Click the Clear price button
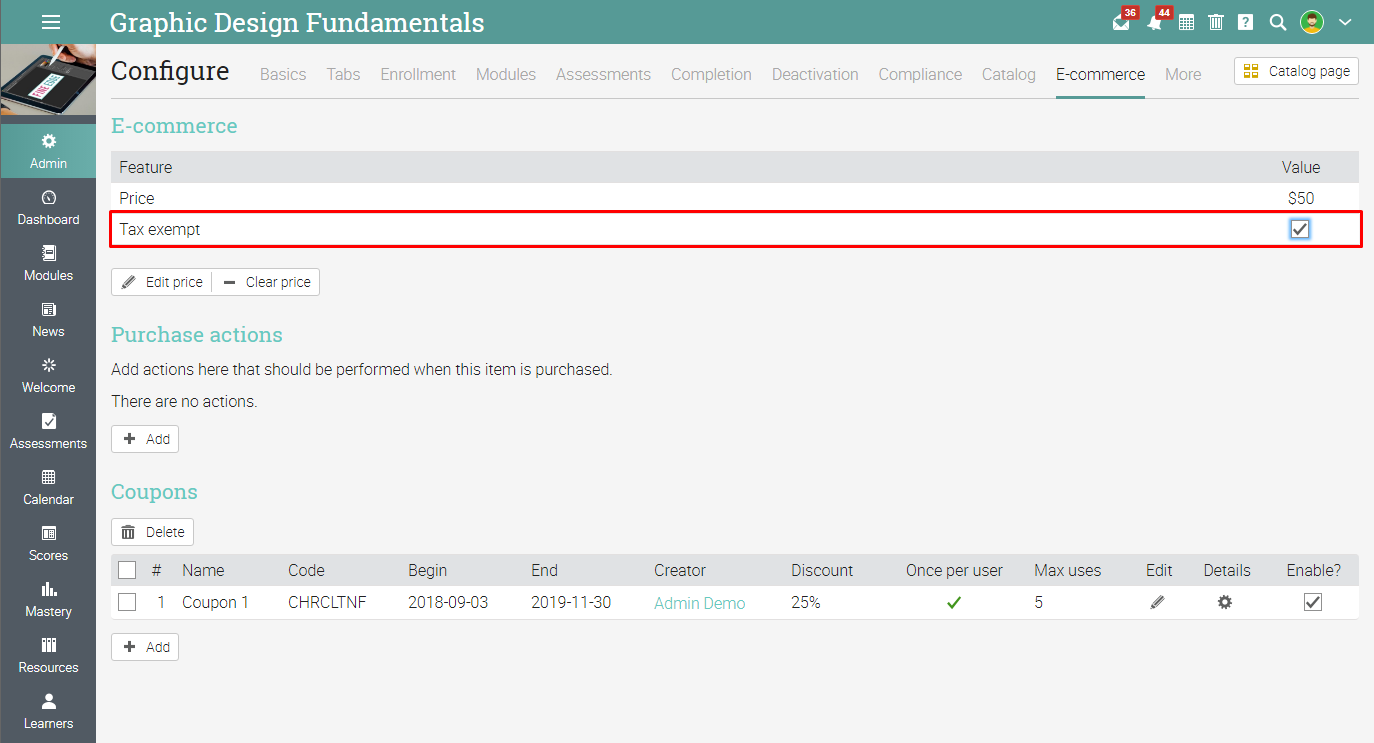 coord(266,282)
